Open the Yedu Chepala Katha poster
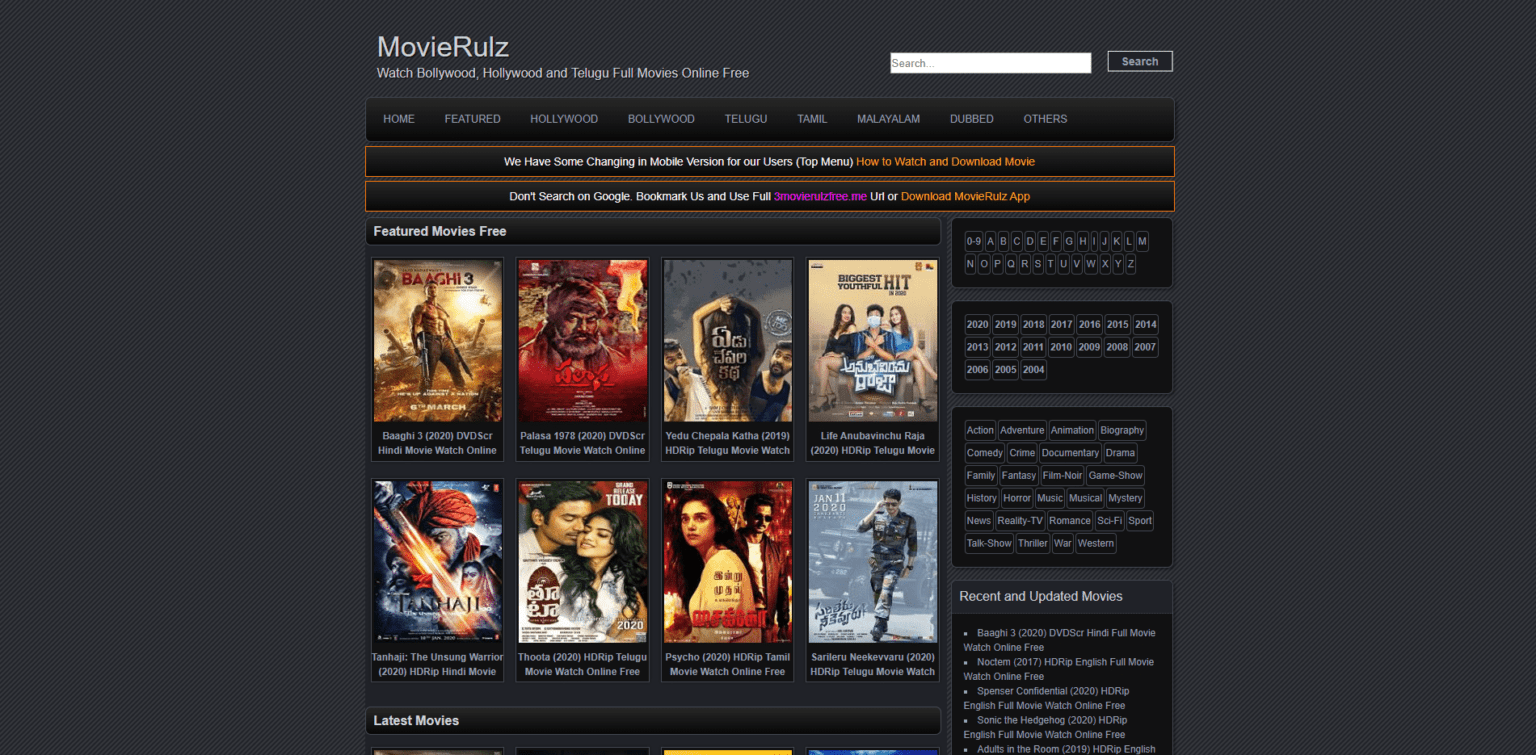1536x755 pixels. pyautogui.click(x=728, y=341)
